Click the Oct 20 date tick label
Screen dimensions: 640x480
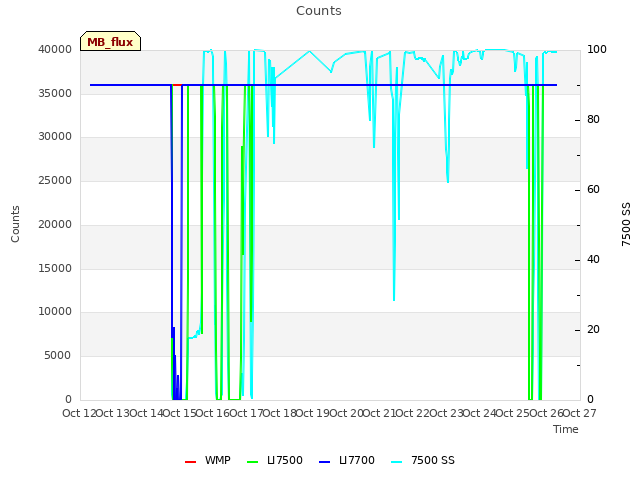(x=346, y=413)
